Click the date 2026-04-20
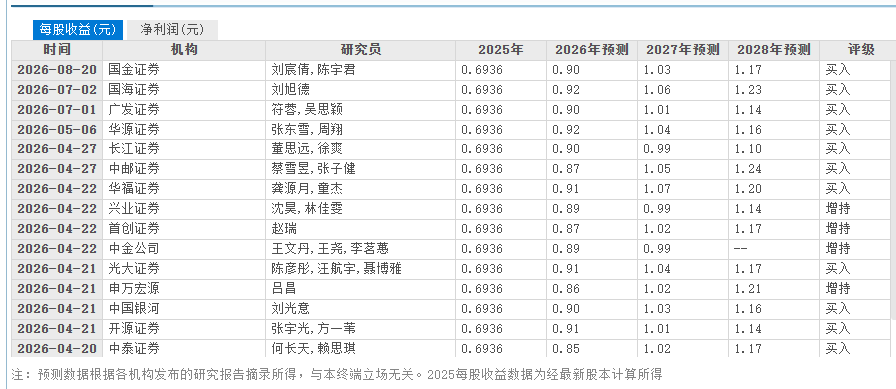 [x=57, y=348]
